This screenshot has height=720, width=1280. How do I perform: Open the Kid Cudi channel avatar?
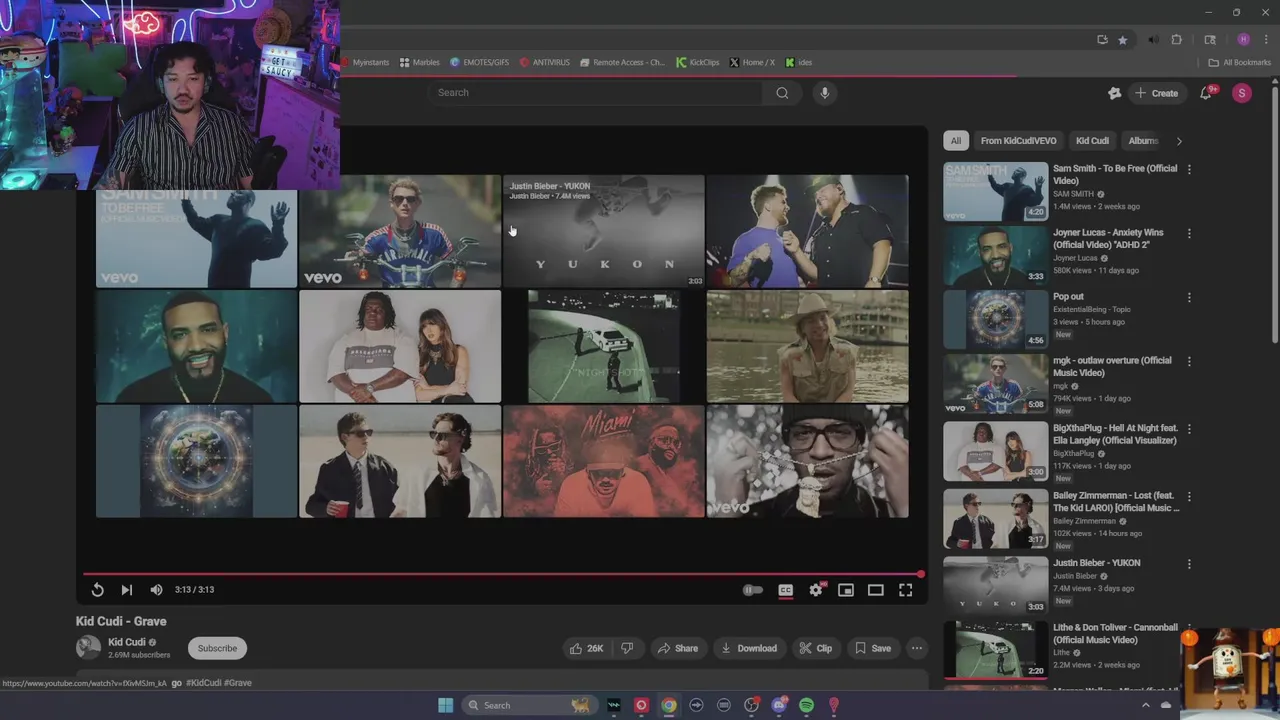coord(88,647)
